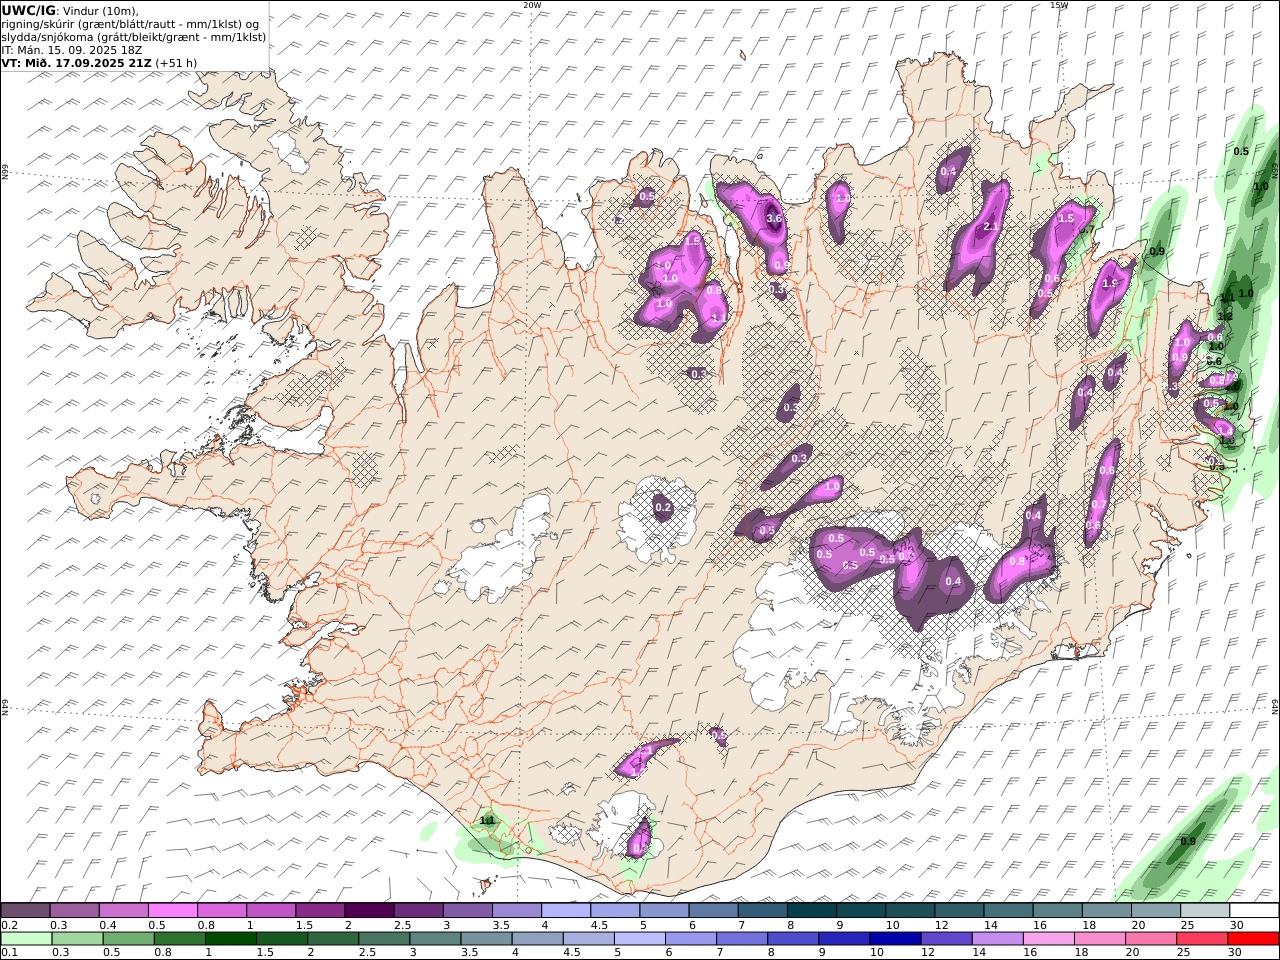Click the '0.9' value offshore in the southeast corner
This screenshot has width=1280, height=960.
point(1188,841)
